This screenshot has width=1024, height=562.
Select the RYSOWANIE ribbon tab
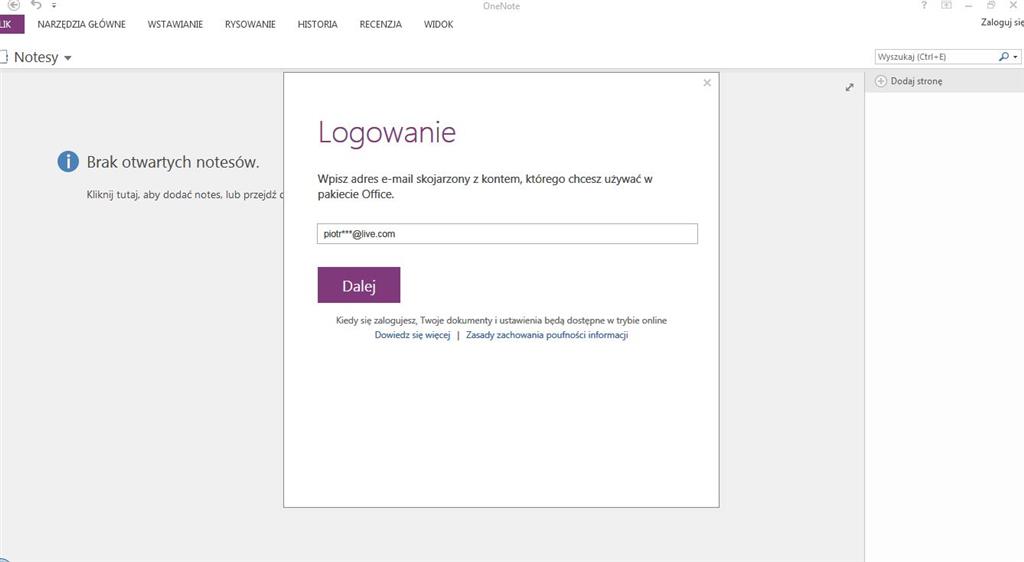click(250, 24)
